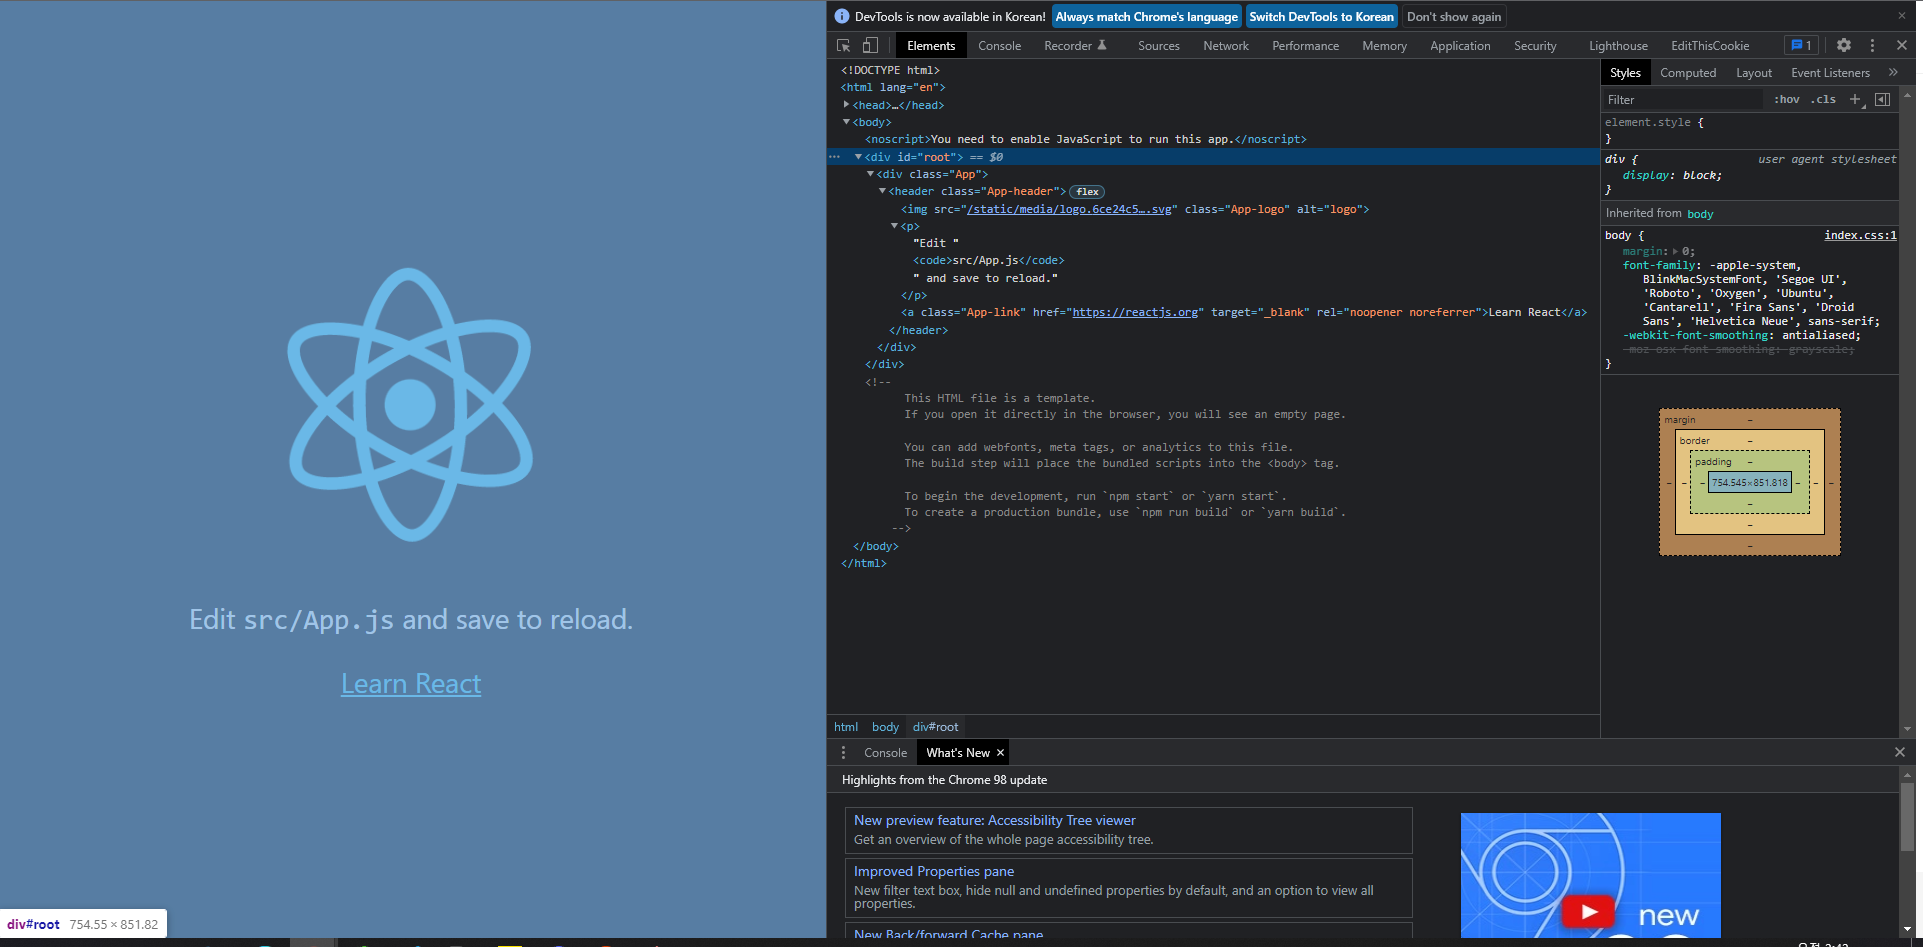The width and height of the screenshot is (1923, 947).
Task: Activate the inspect element picker icon
Action: 844,46
